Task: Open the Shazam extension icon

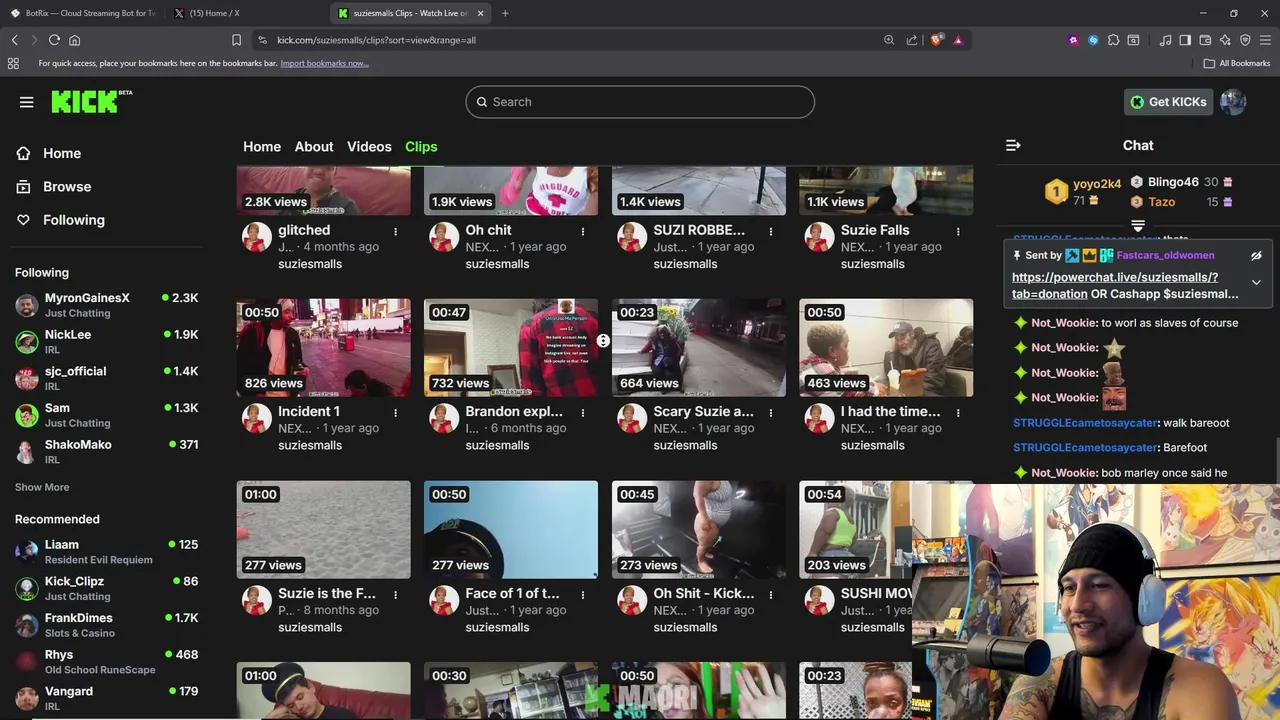Action: (x=1093, y=40)
